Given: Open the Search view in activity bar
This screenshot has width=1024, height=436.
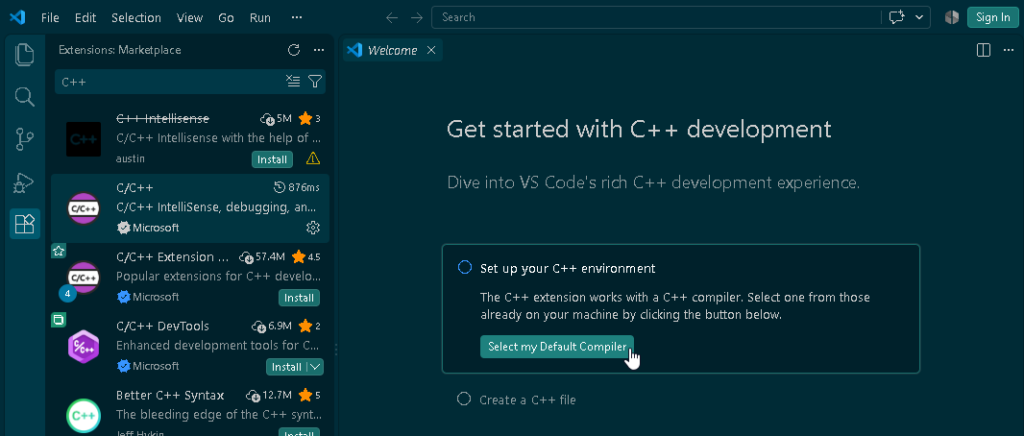Looking at the screenshot, I should 25,97.
